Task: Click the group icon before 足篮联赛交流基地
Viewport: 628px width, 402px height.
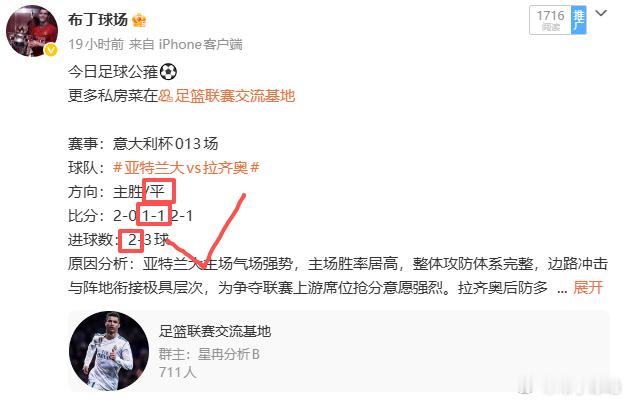Action: (x=165, y=96)
